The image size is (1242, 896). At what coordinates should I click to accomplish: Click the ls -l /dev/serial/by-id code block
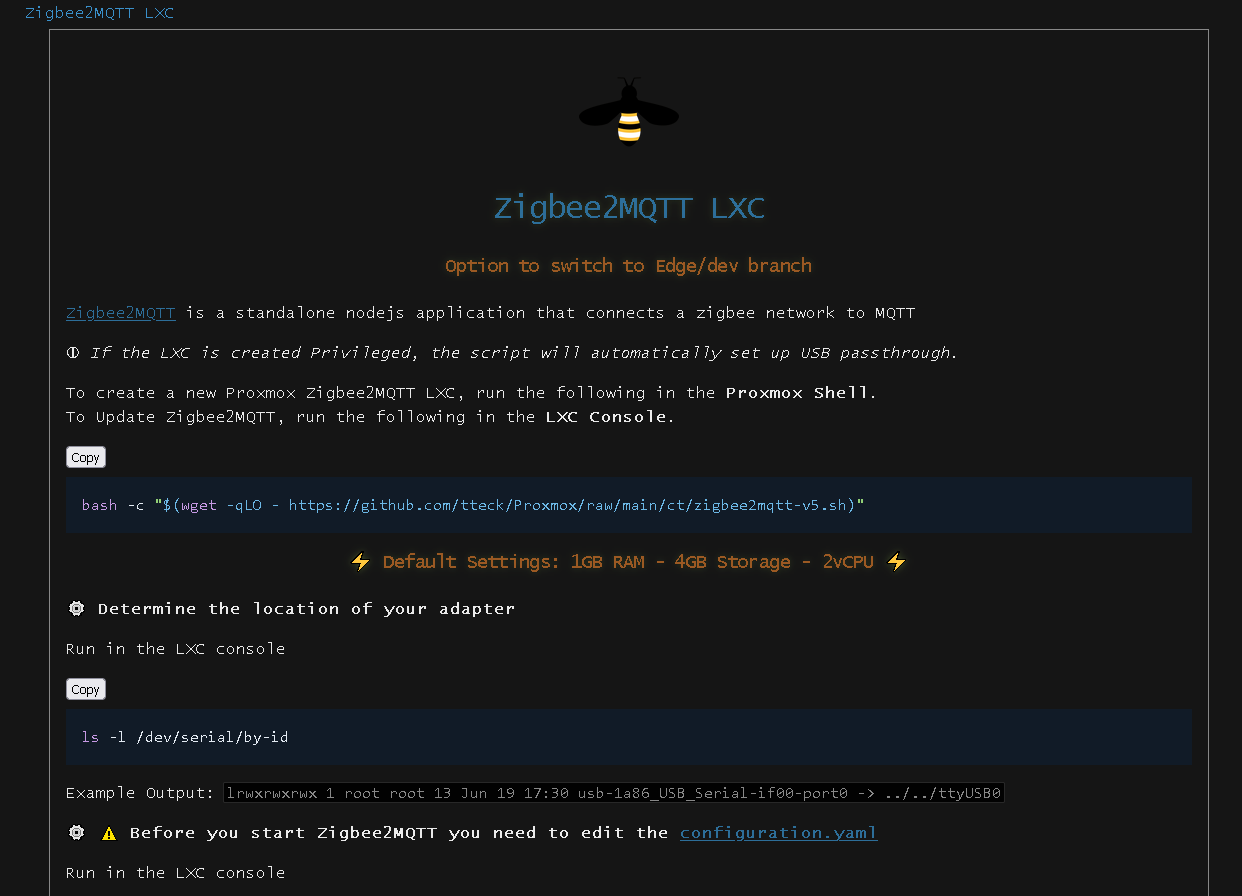coord(629,737)
